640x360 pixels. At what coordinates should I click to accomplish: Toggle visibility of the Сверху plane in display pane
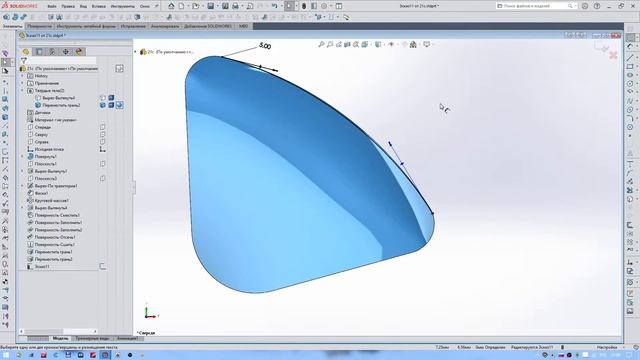(x=103, y=135)
